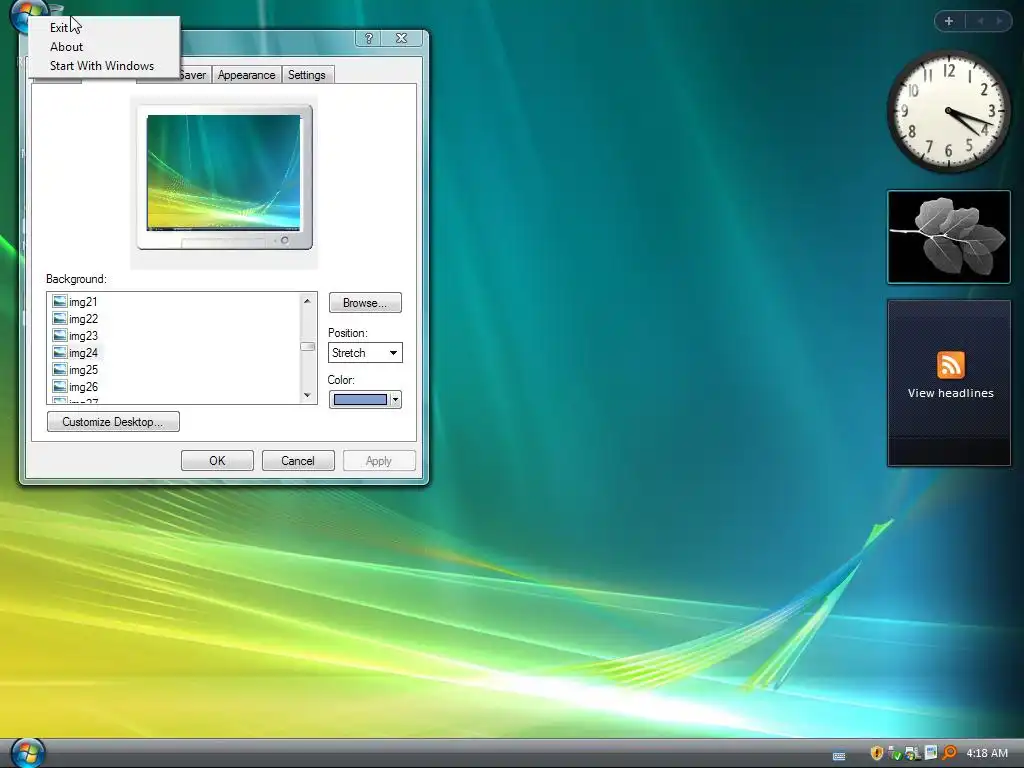Close the Display Properties dialog

coord(402,39)
